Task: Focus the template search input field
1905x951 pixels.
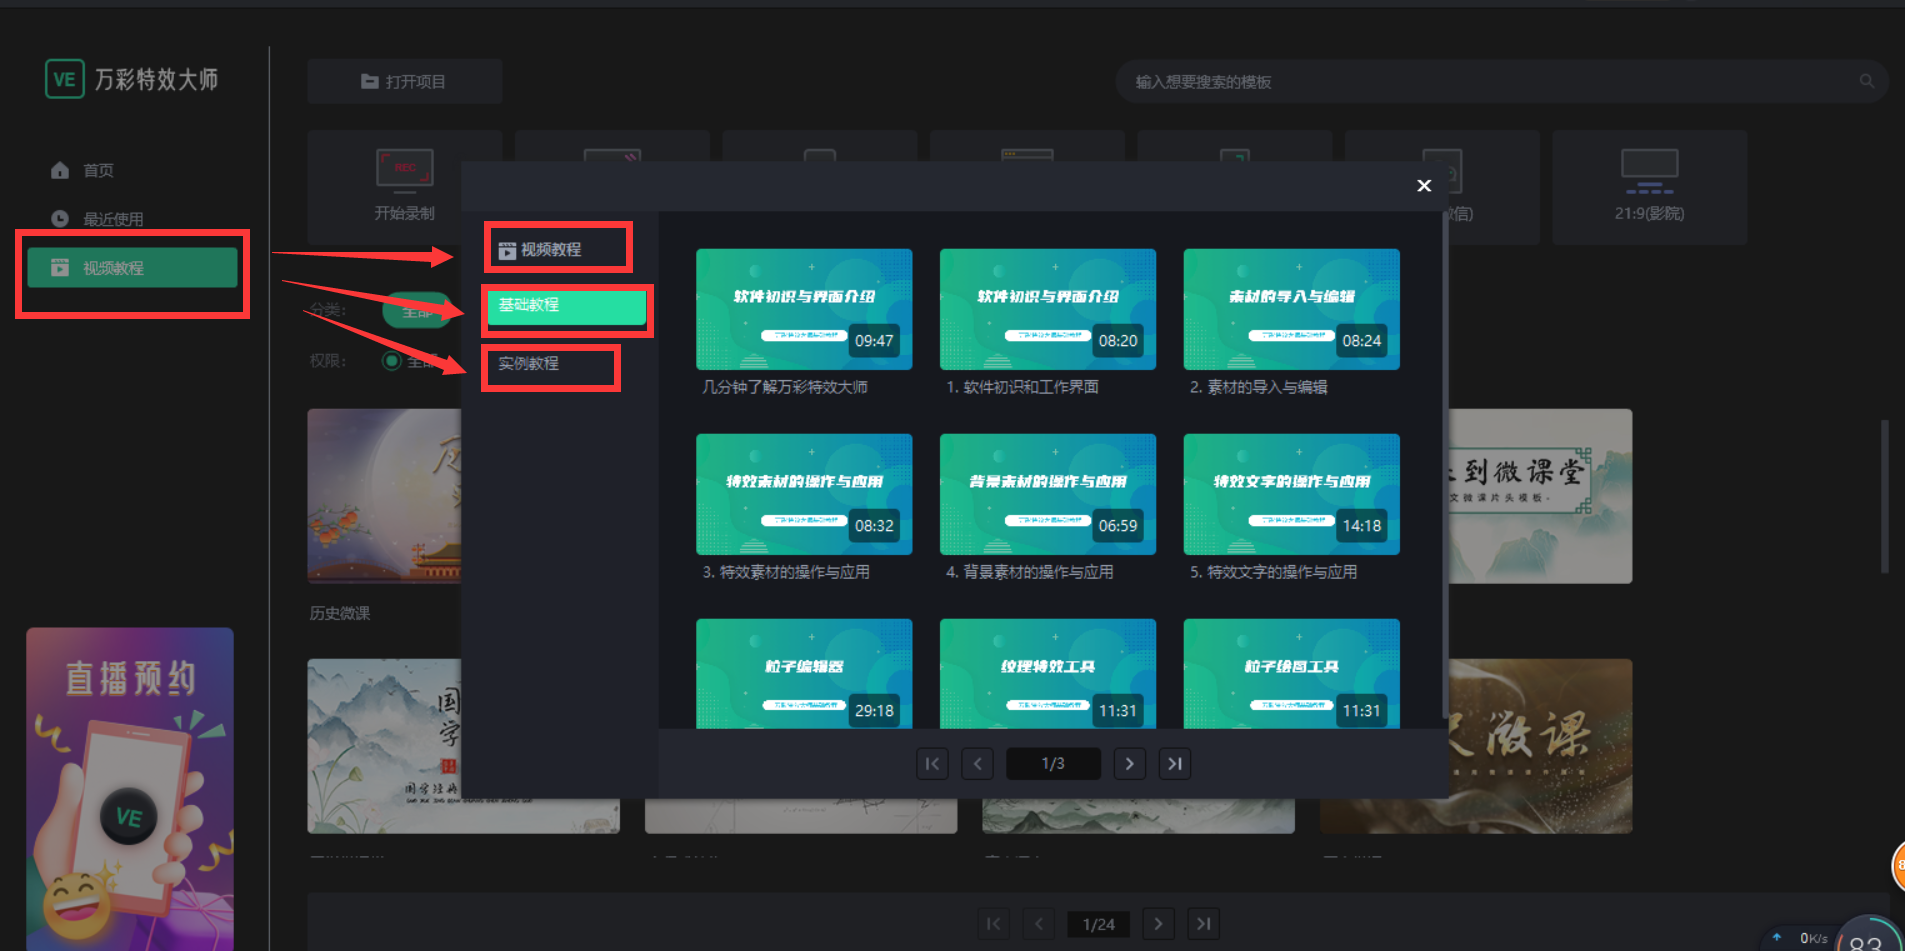Action: coord(1490,82)
